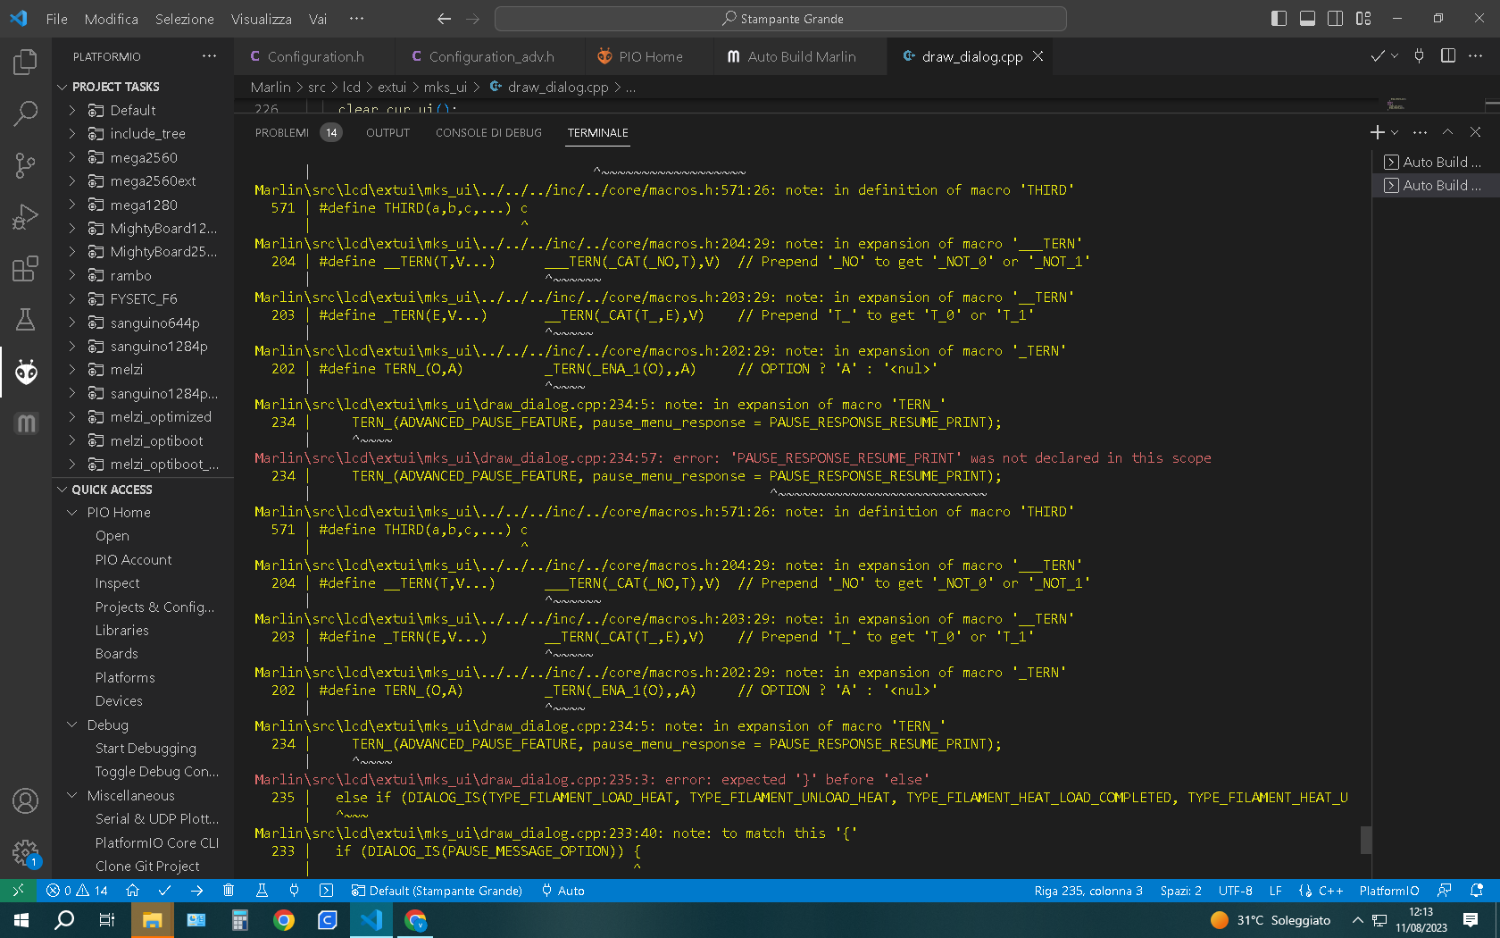1500x938 pixels.
Task: Open the Source Control view
Action: click(25, 166)
